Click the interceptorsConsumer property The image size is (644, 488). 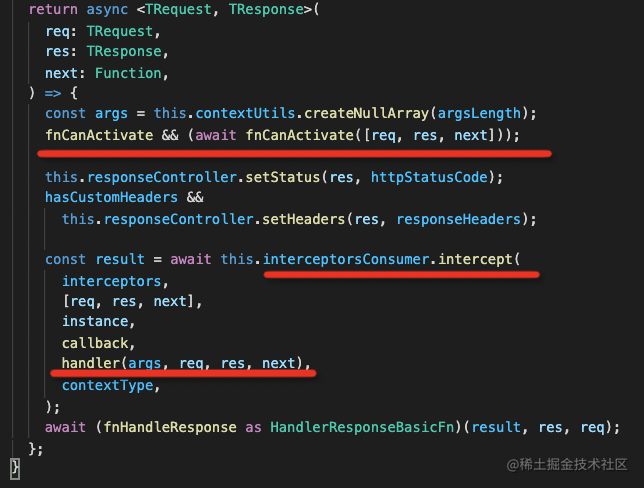pos(346,259)
